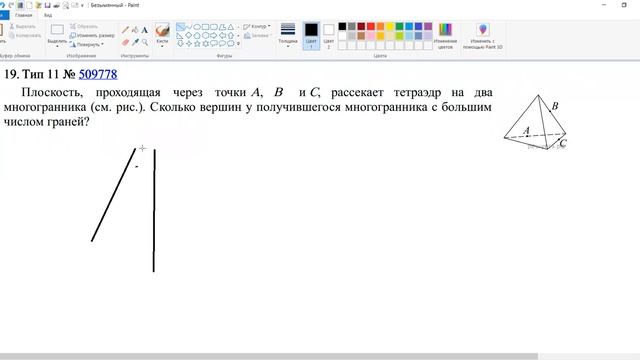Viewport: 640px width, 360px height.
Task: Open the problem link 509778
Action: (98, 74)
